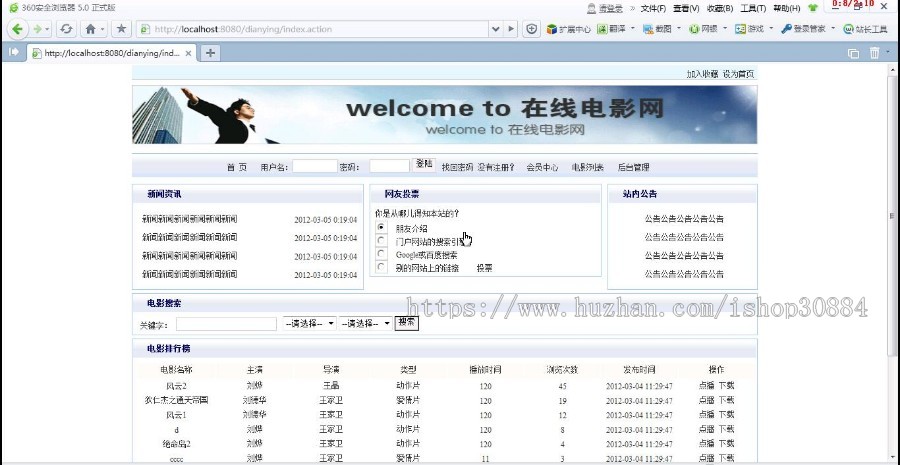This screenshot has width=900, height=465.
Task: Go to the browser home page icon
Action: point(90,29)
